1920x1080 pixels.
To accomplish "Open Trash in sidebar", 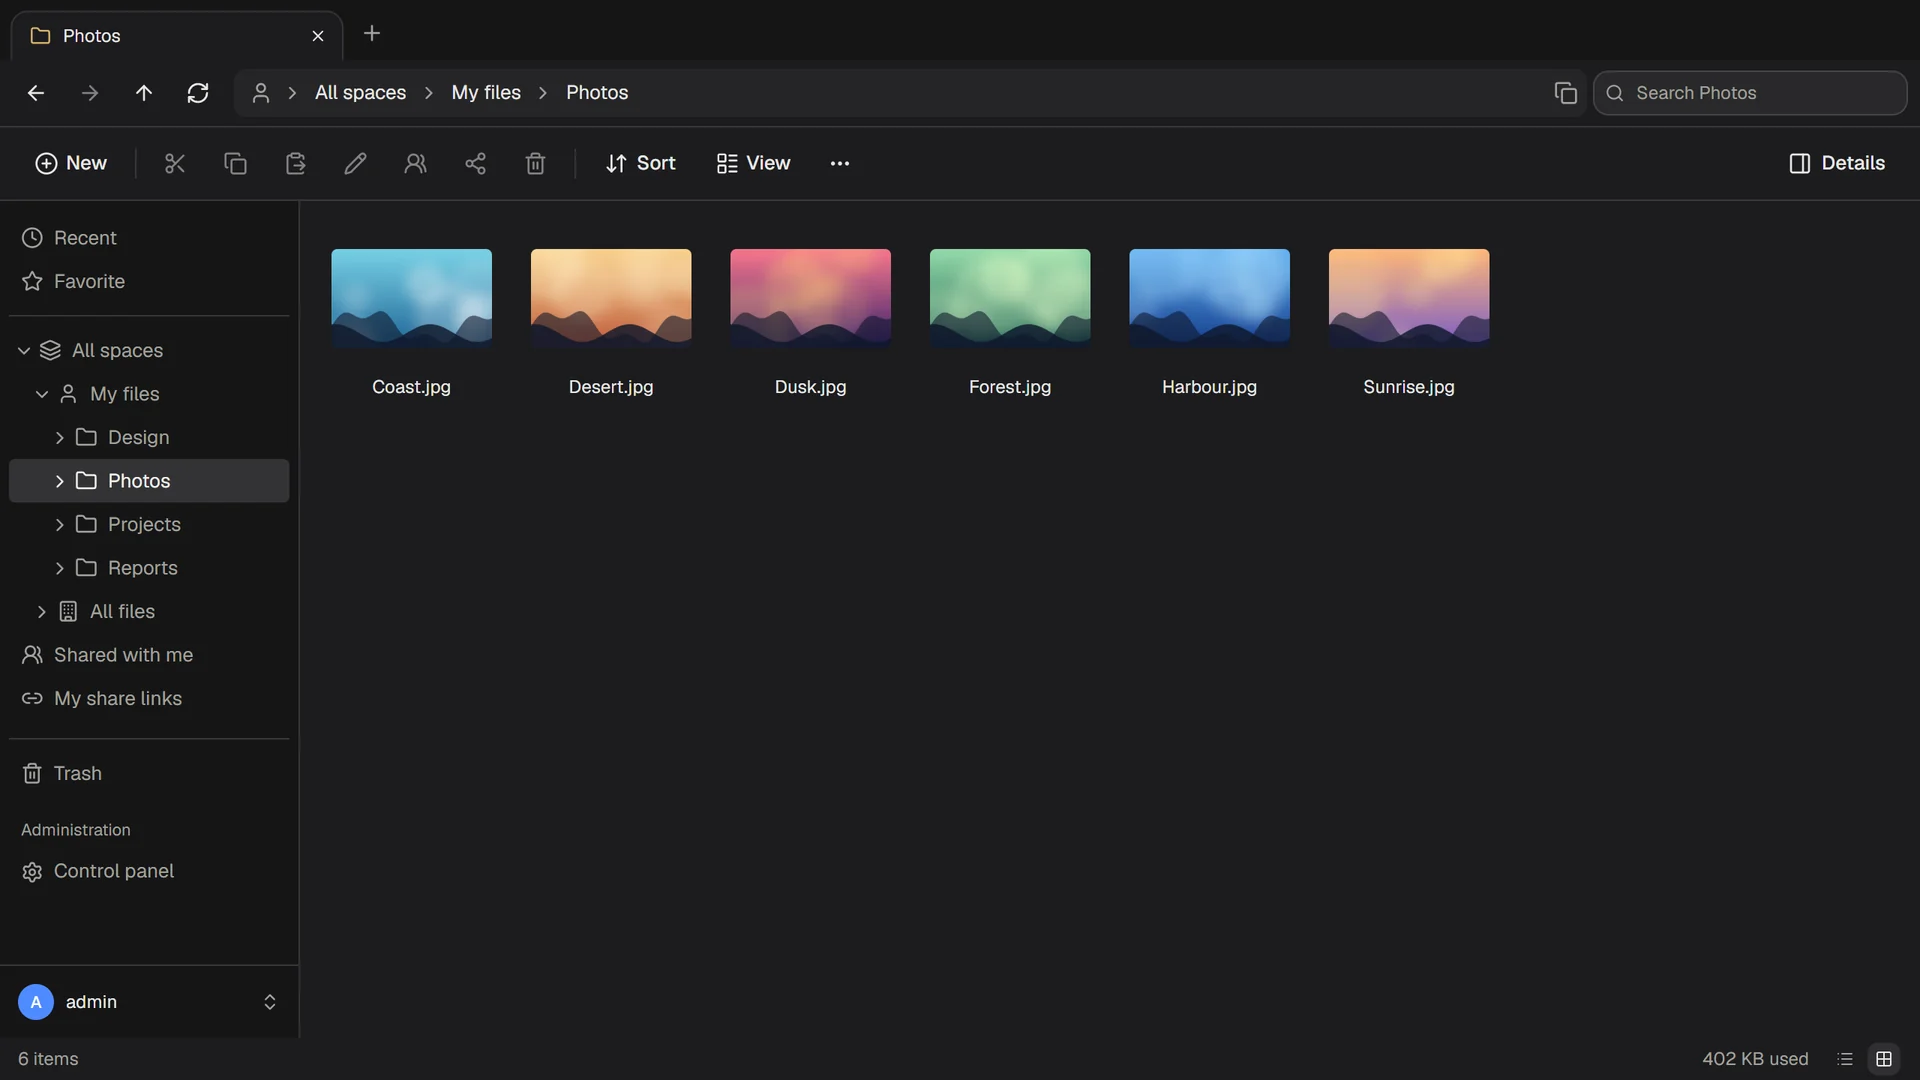I will point(149,774).
